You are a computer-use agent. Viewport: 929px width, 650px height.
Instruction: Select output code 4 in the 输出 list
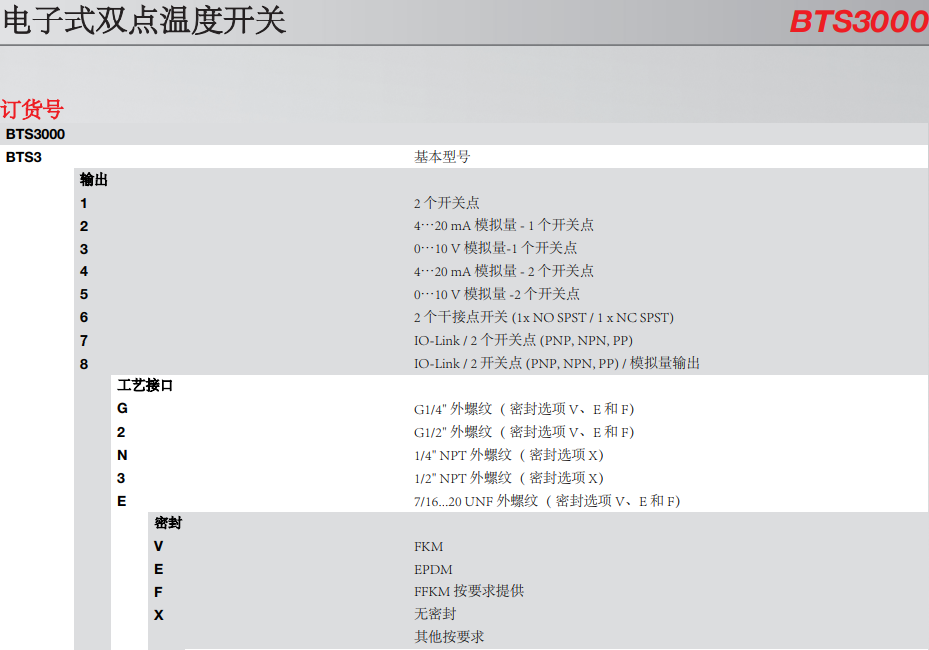pyautogui.click(x=84, y=271)
